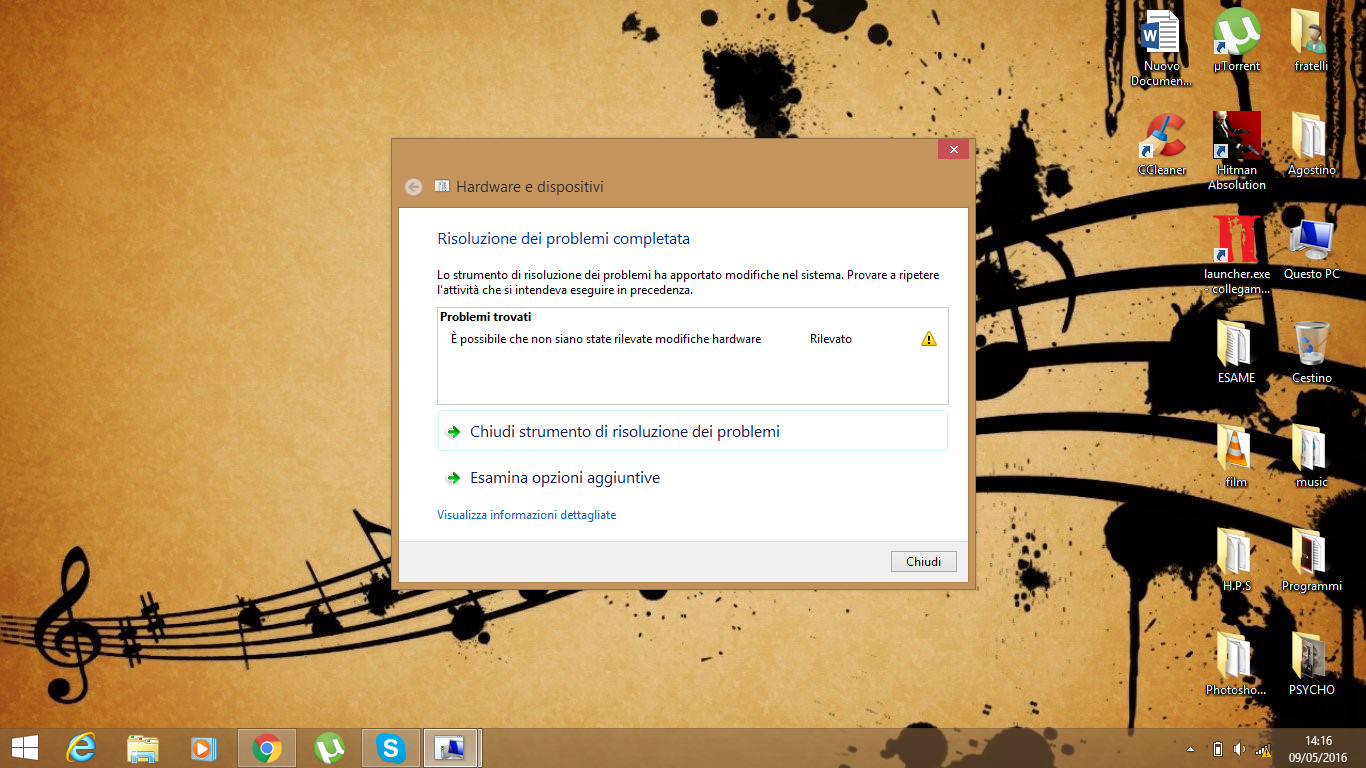Launch Hitman Absolution from desktop
This screenshot has height=768, width=1366.
[x=1236, y=140]
